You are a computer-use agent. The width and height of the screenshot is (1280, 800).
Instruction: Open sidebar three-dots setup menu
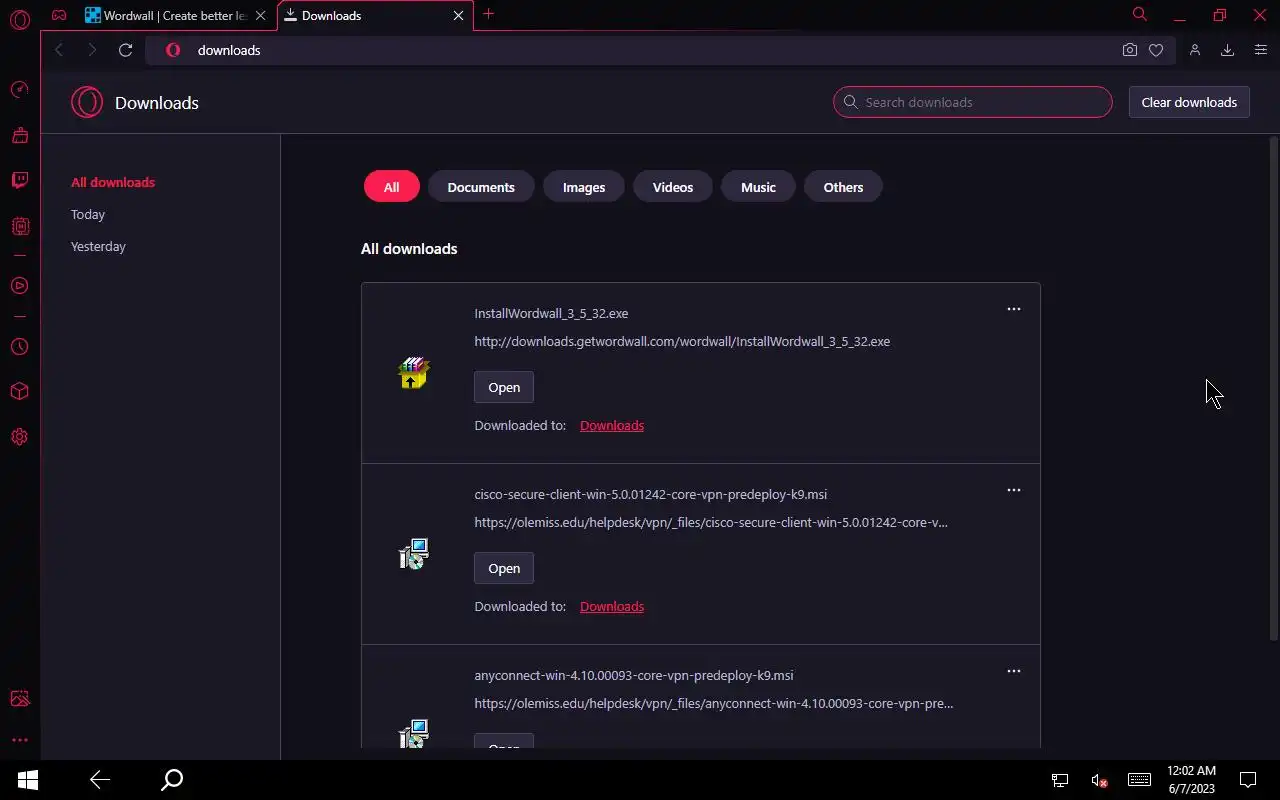coord(19,740)
